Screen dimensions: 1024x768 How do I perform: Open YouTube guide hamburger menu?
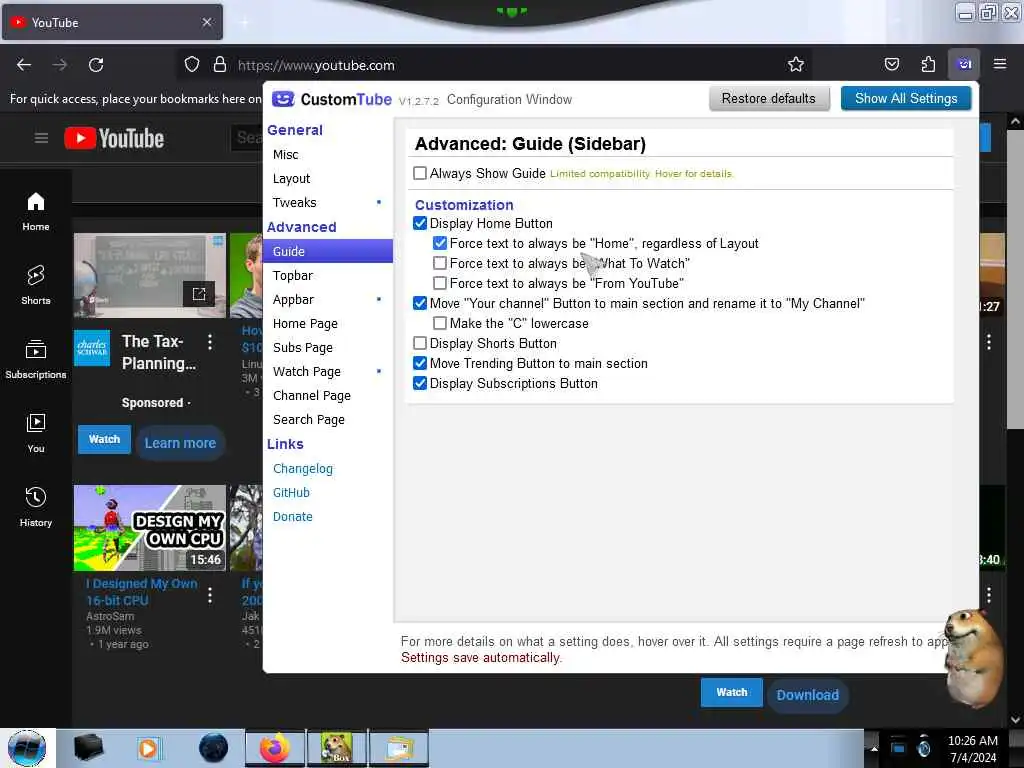tap(41, 138)
